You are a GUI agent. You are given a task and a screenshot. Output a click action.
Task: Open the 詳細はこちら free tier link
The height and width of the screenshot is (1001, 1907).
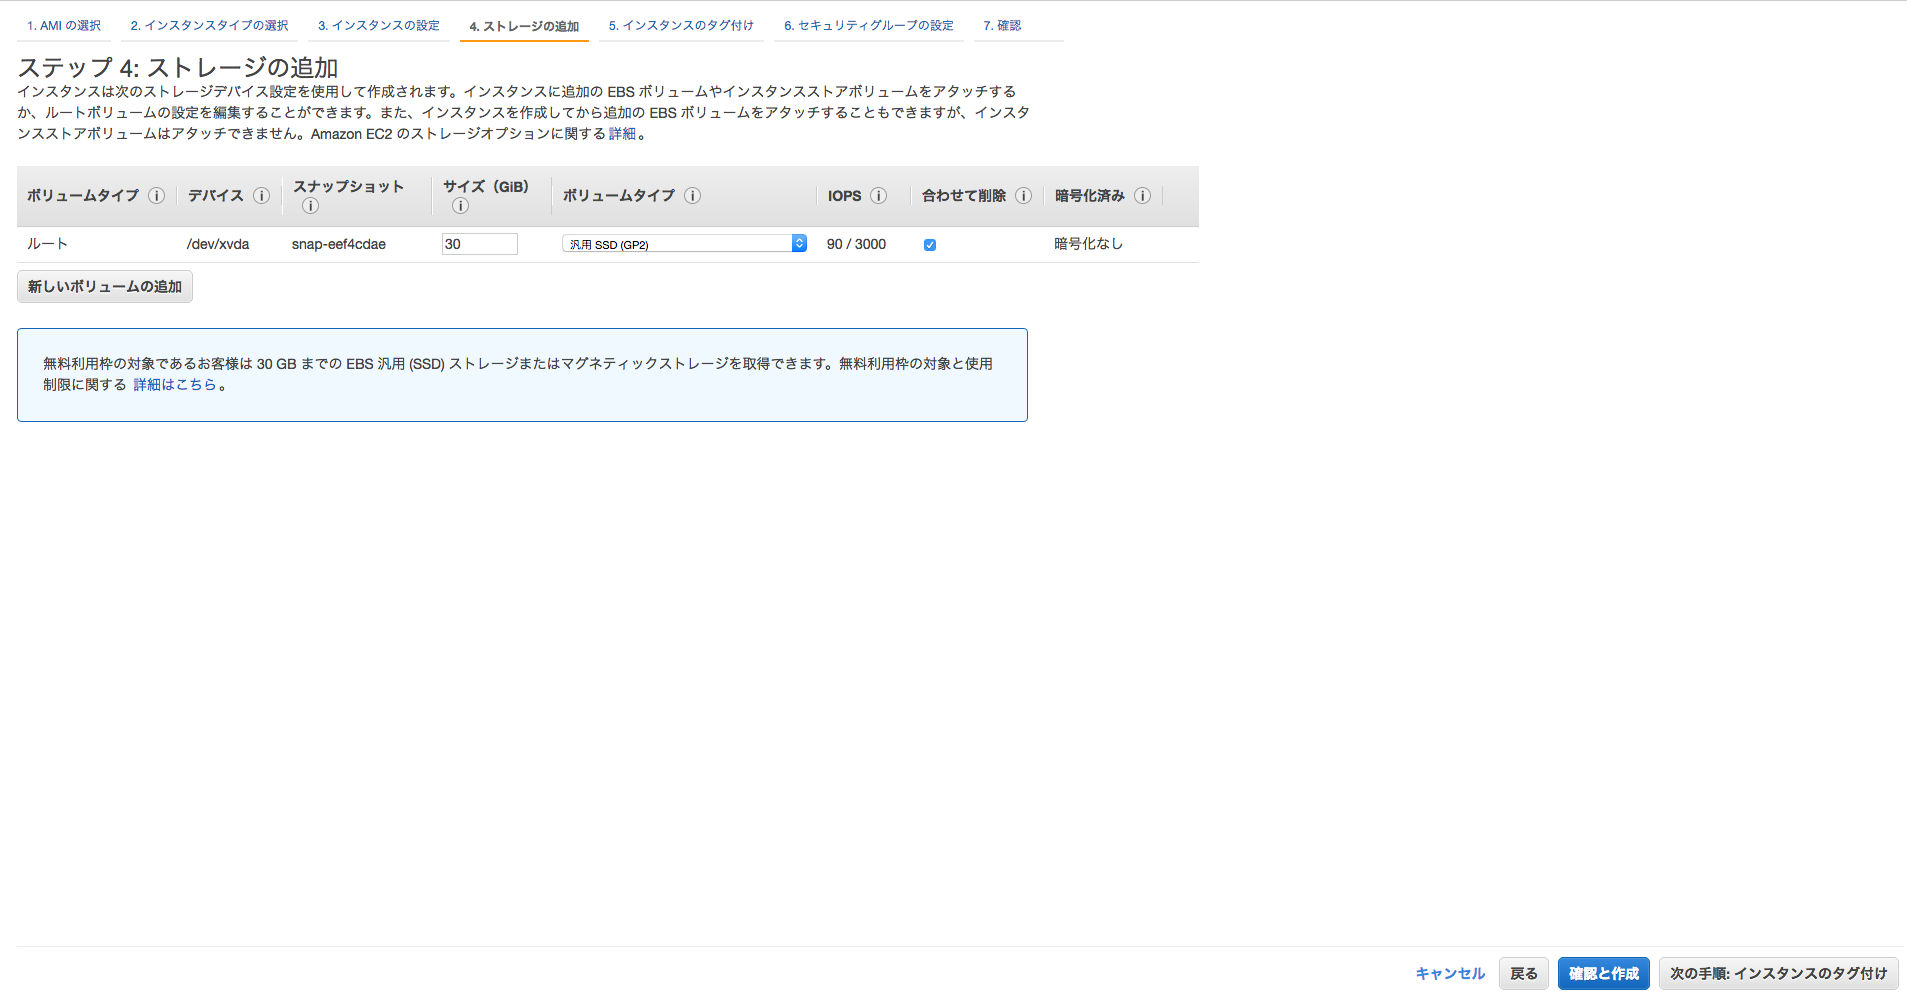(174, 384)
